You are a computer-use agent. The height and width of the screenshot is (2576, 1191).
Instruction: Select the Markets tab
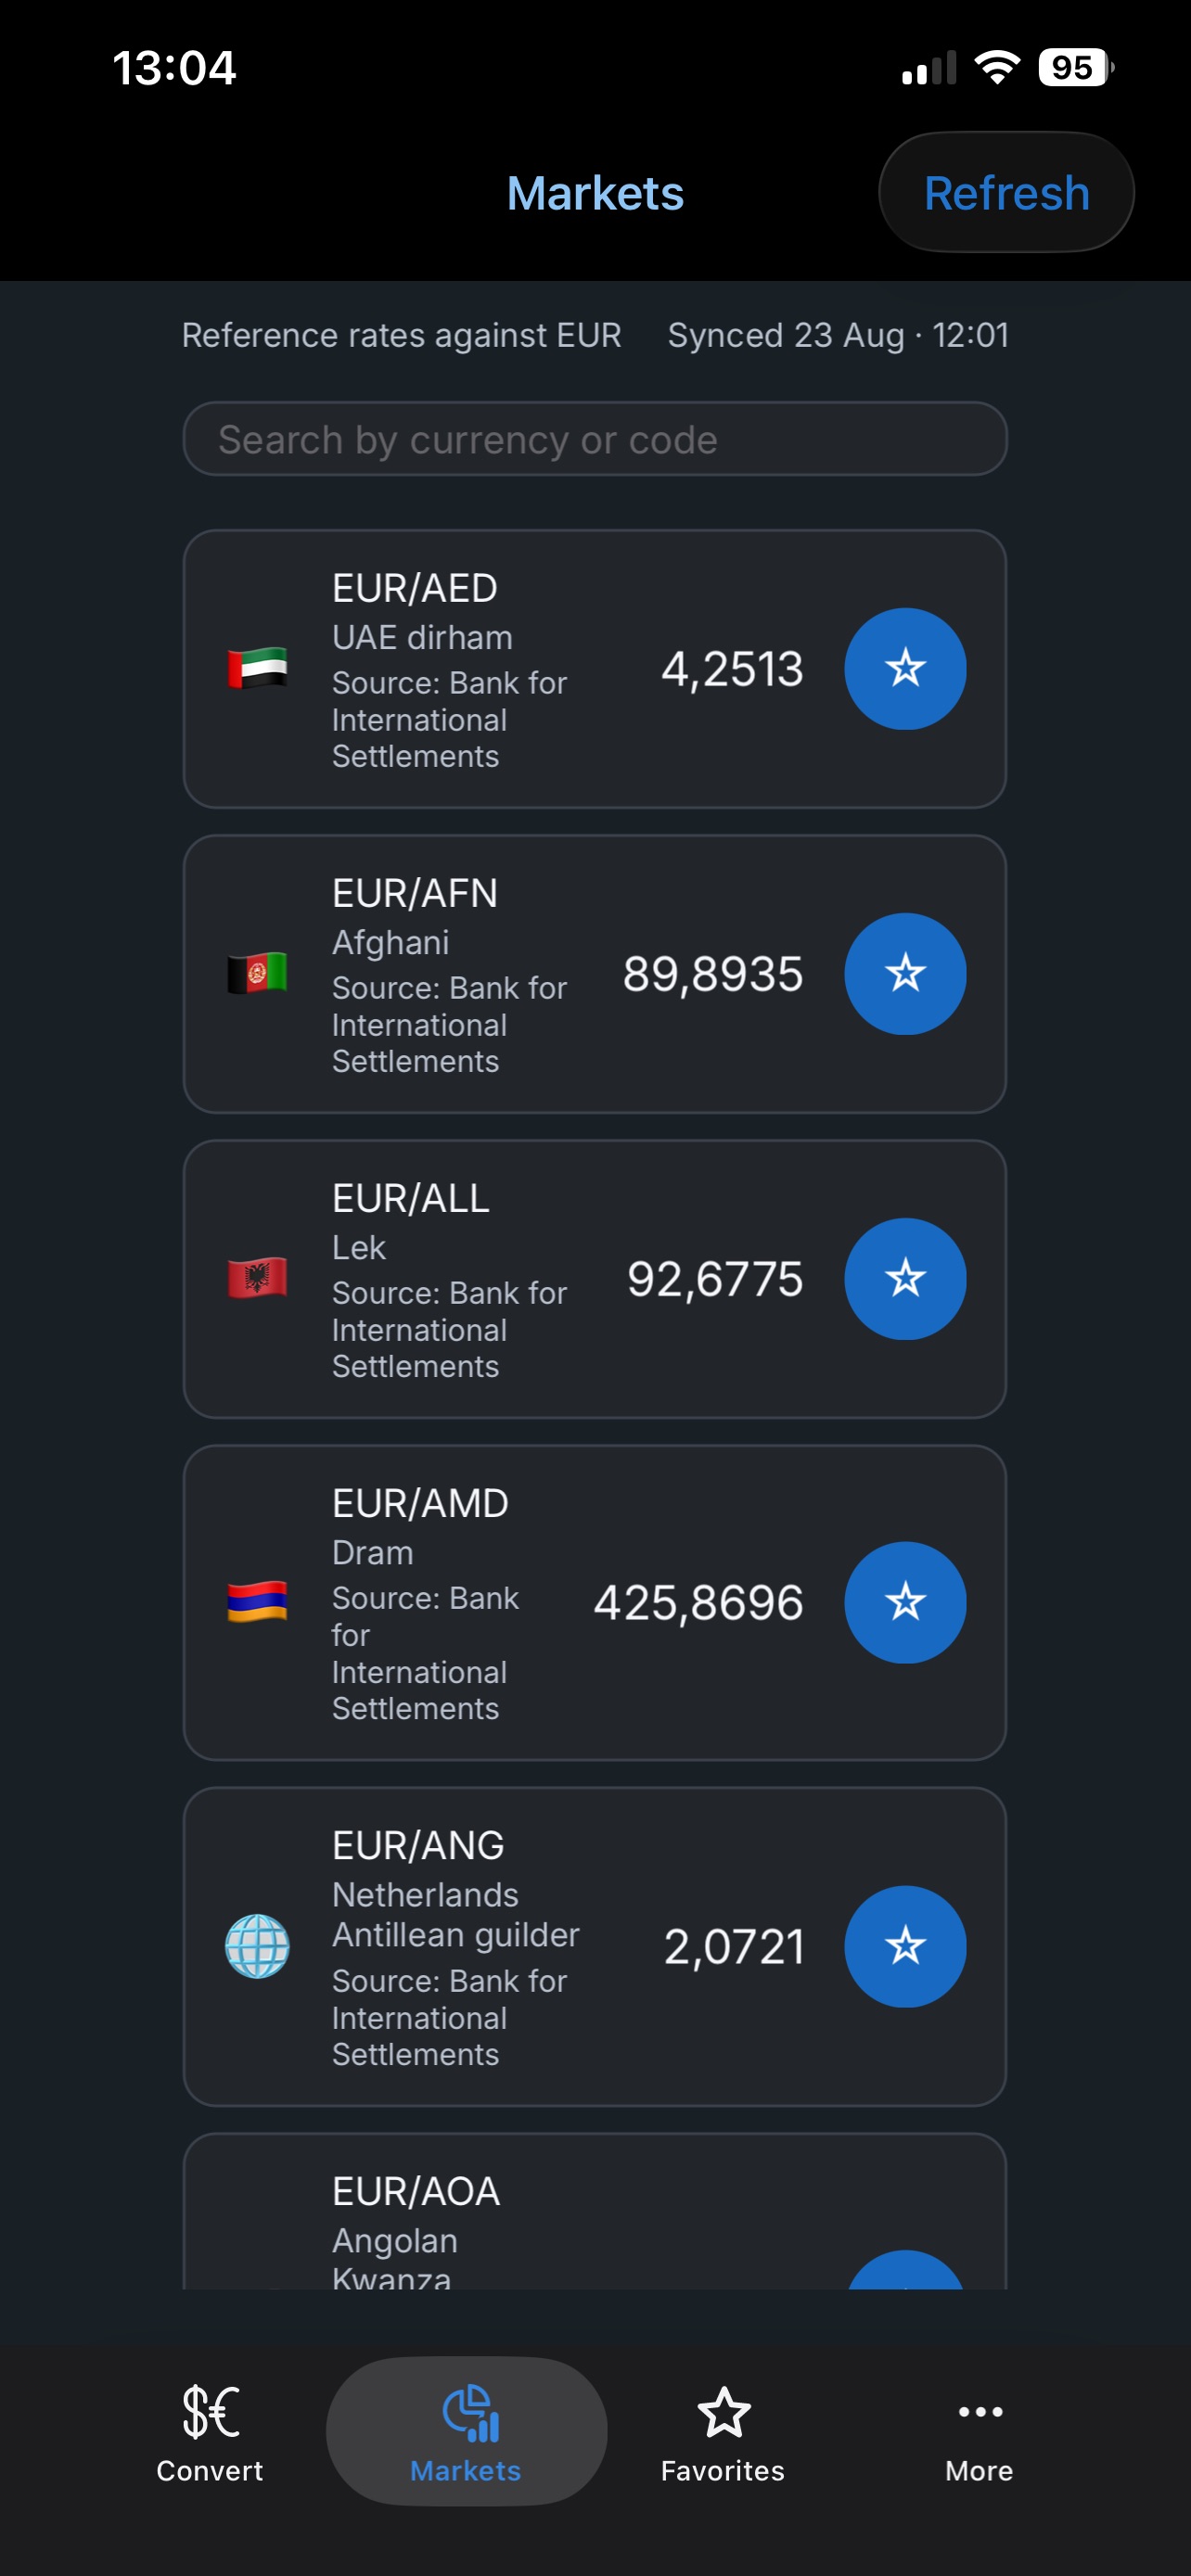pyautogui.click(x=466, y=2432)
